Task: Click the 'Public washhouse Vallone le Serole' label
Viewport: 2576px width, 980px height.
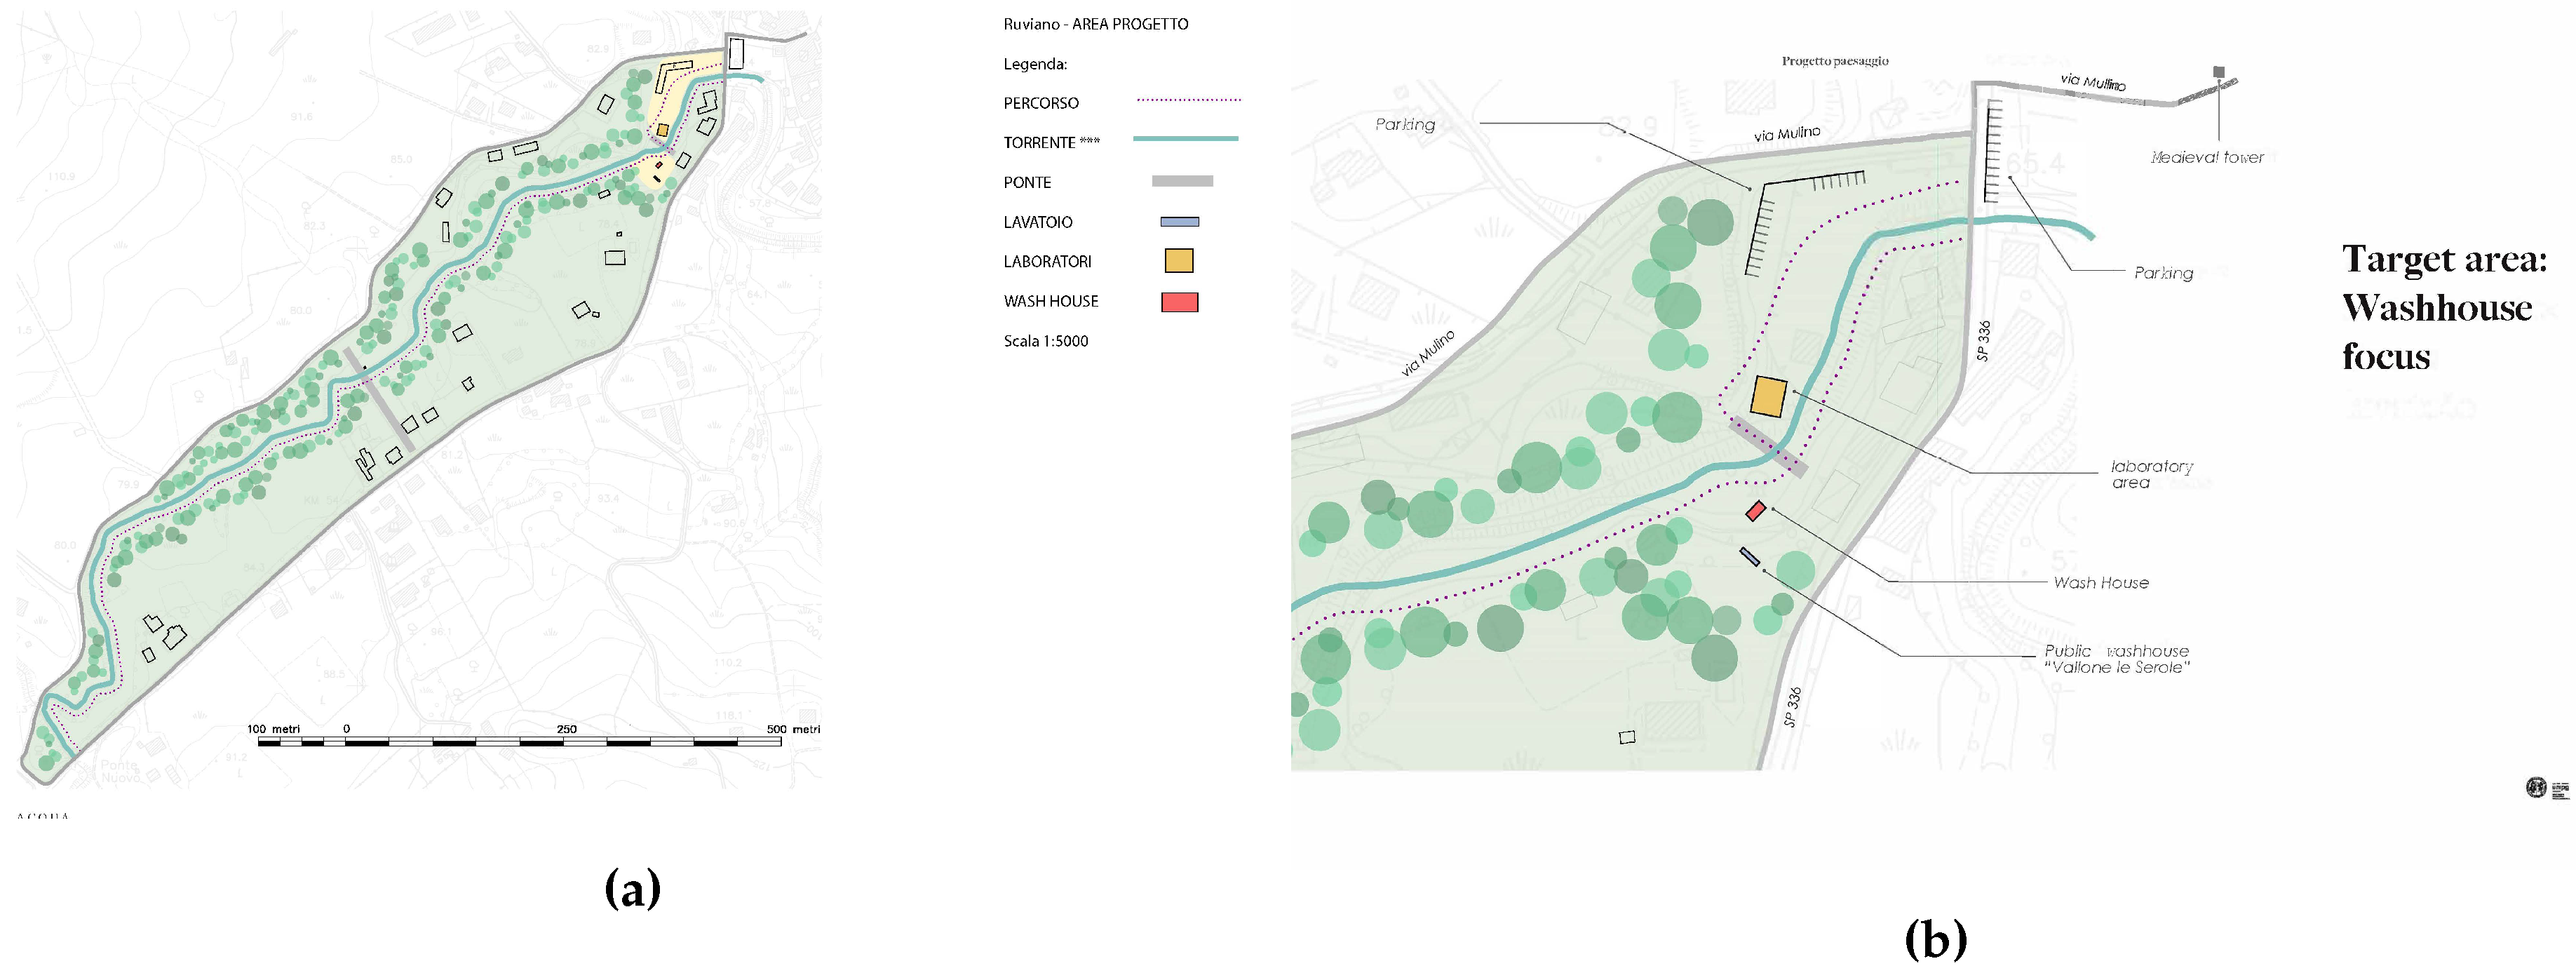Action: pyautogui.click(x=2116, y=659)
